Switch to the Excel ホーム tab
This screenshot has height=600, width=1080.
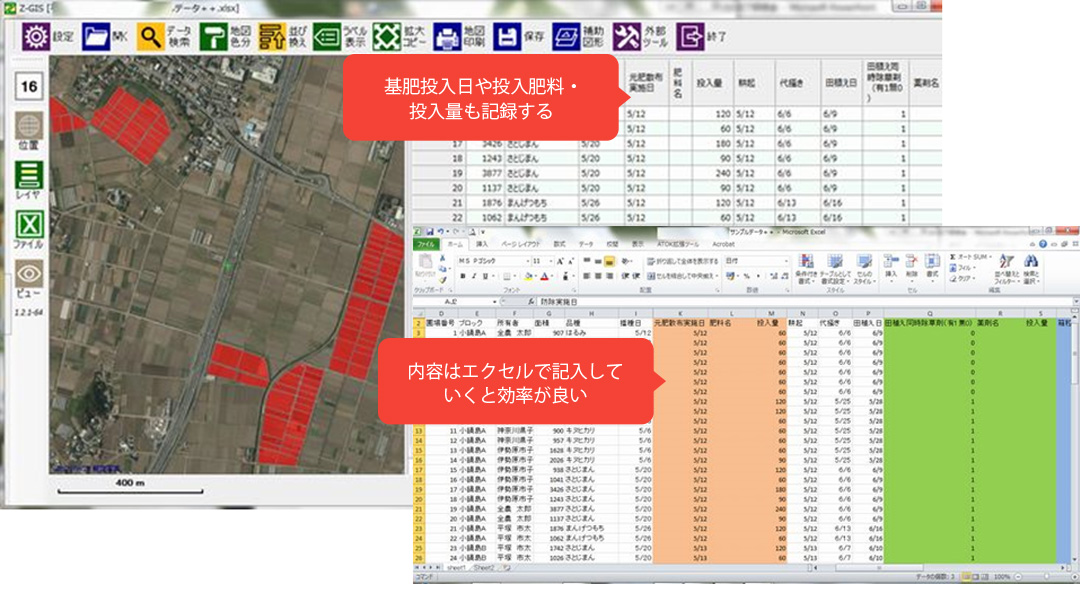(x=455, y=244)
